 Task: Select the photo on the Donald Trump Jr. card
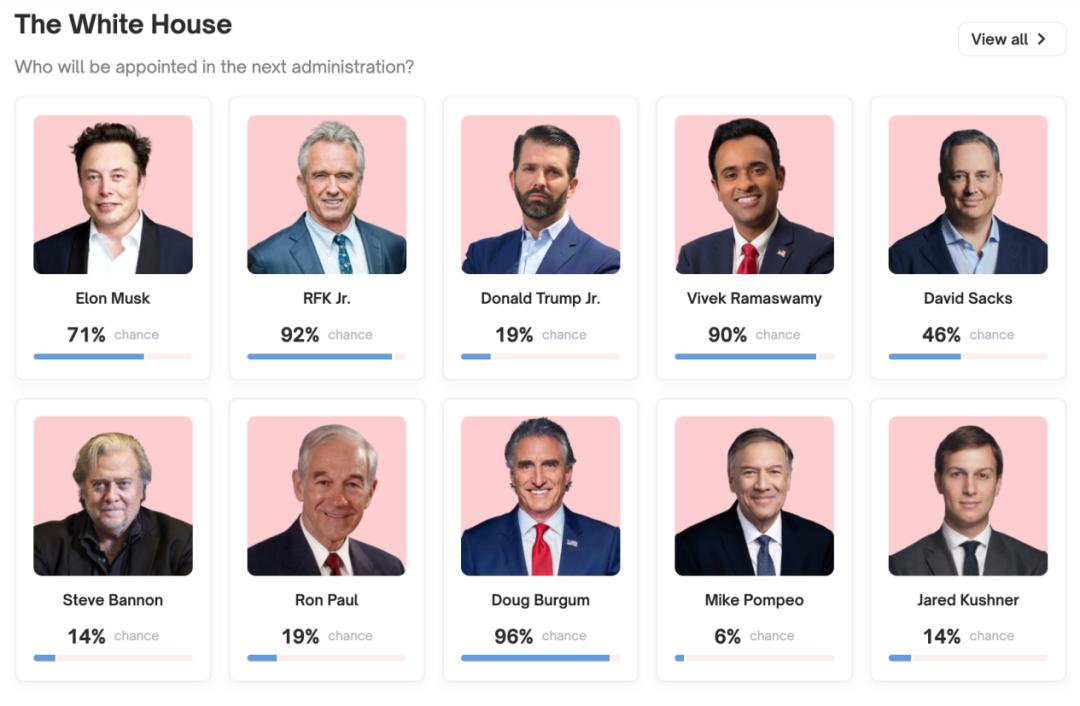tap(540, 194)
